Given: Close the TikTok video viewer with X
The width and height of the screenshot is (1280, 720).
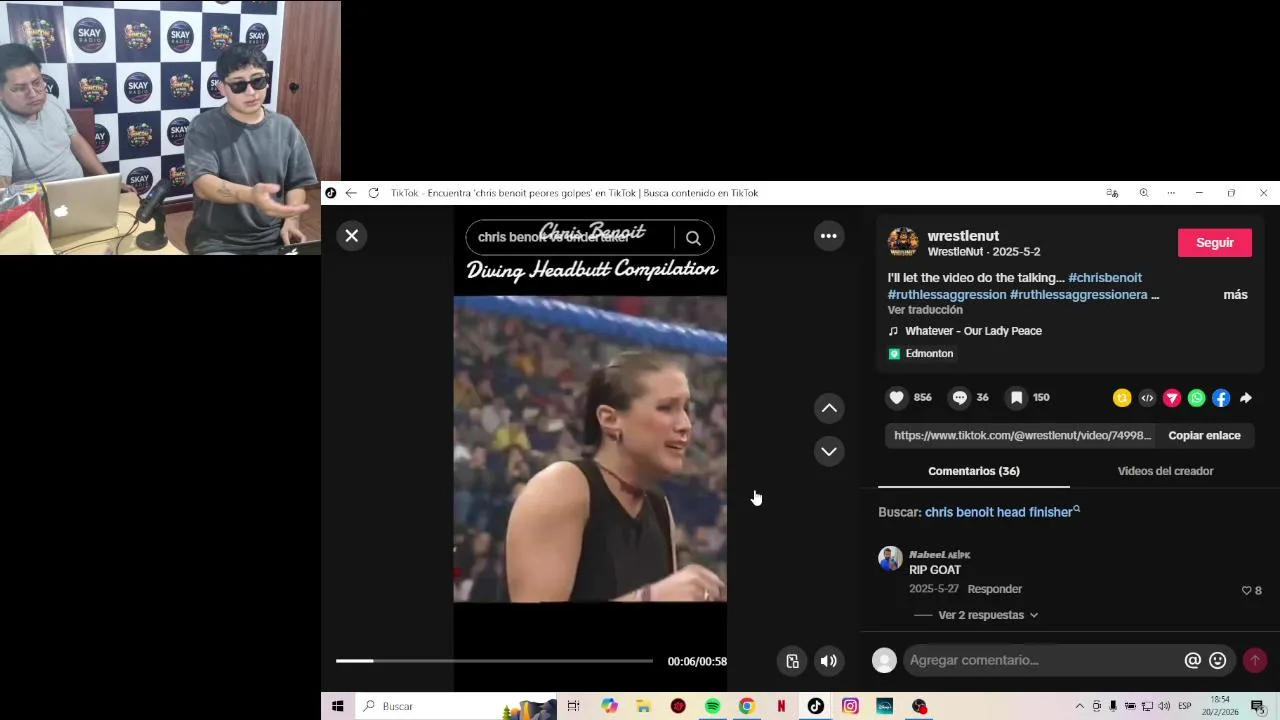Looking at the screenshot, I should point(351,236).
